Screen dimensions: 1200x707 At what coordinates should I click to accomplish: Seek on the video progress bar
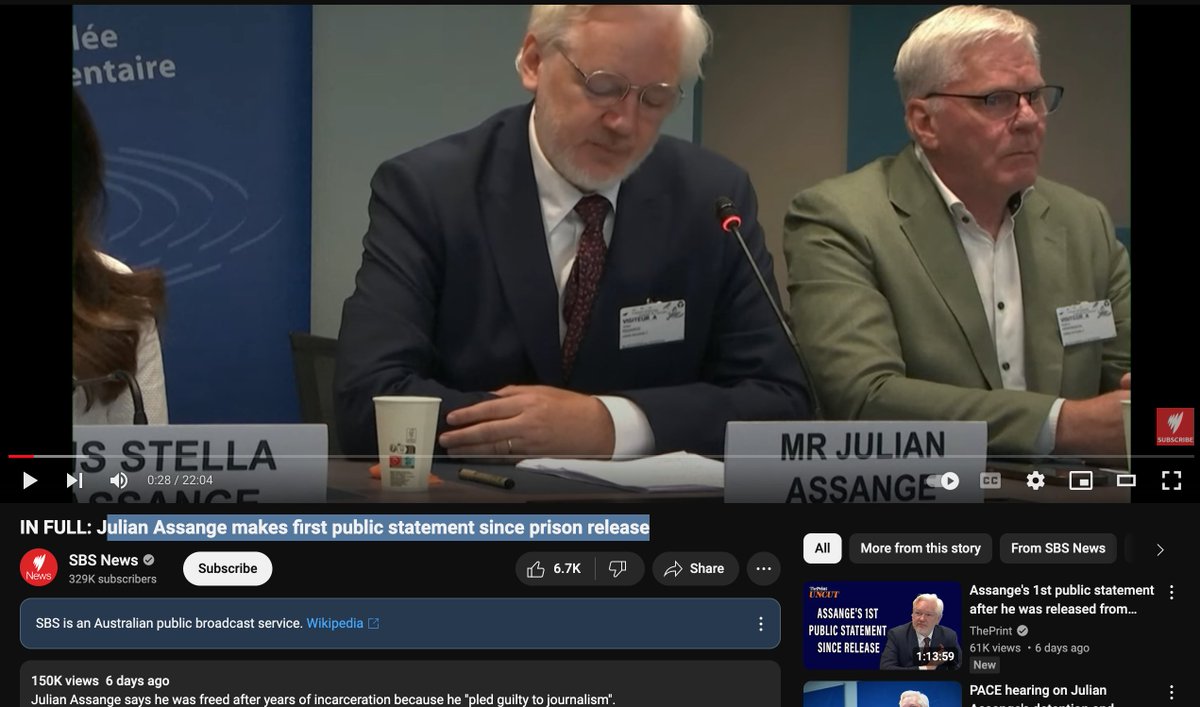(x=600, y=456)
